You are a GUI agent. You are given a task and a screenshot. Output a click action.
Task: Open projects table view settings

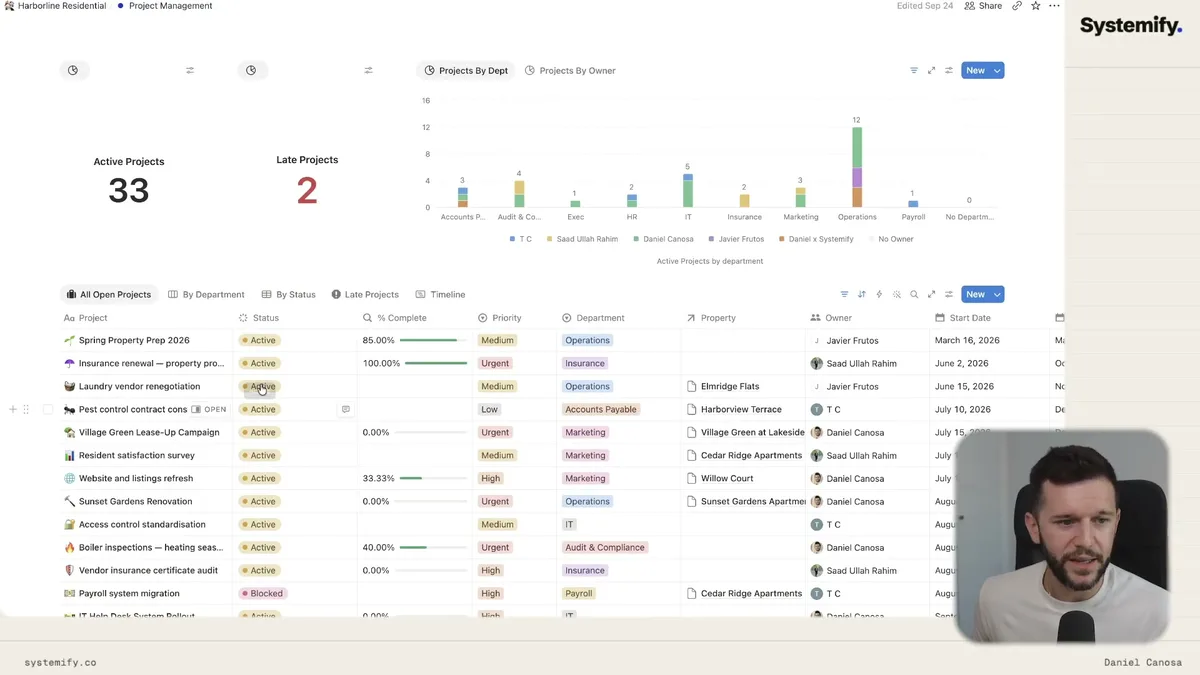click(949, 294)
